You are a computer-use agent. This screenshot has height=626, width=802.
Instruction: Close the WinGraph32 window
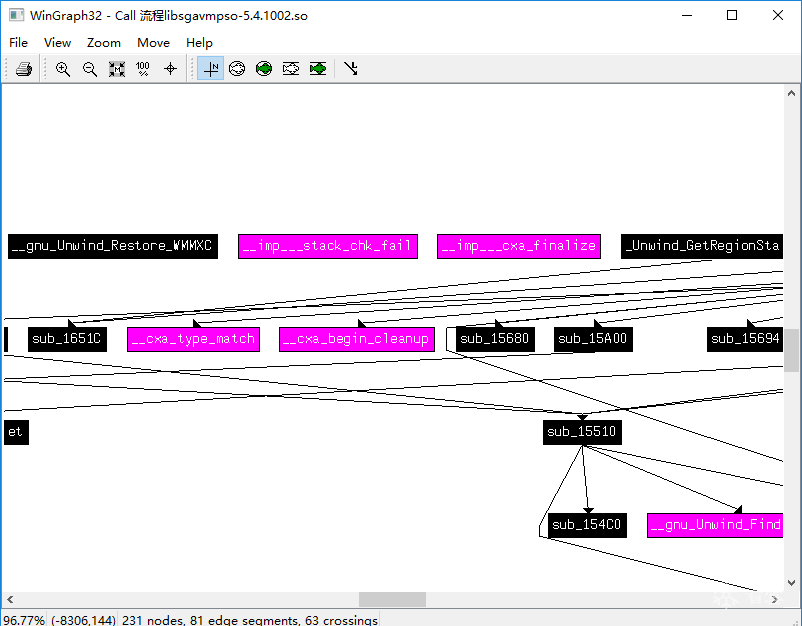coord(777,15)
